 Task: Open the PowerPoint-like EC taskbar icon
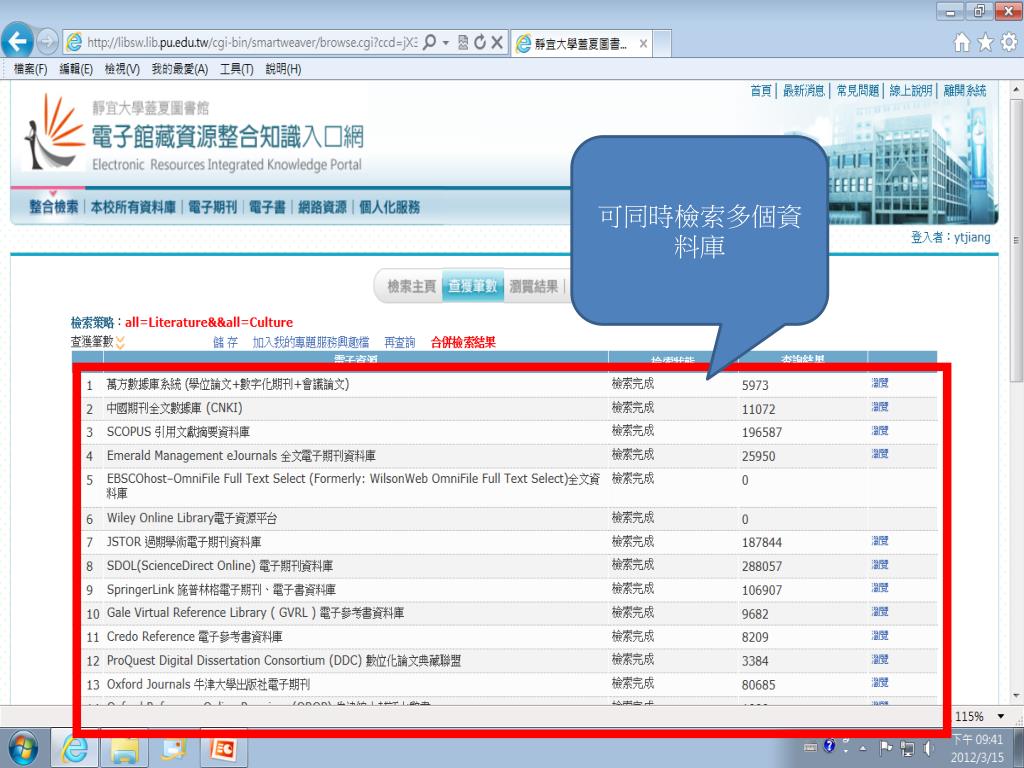pyautogui.click(x=222, y=748)
